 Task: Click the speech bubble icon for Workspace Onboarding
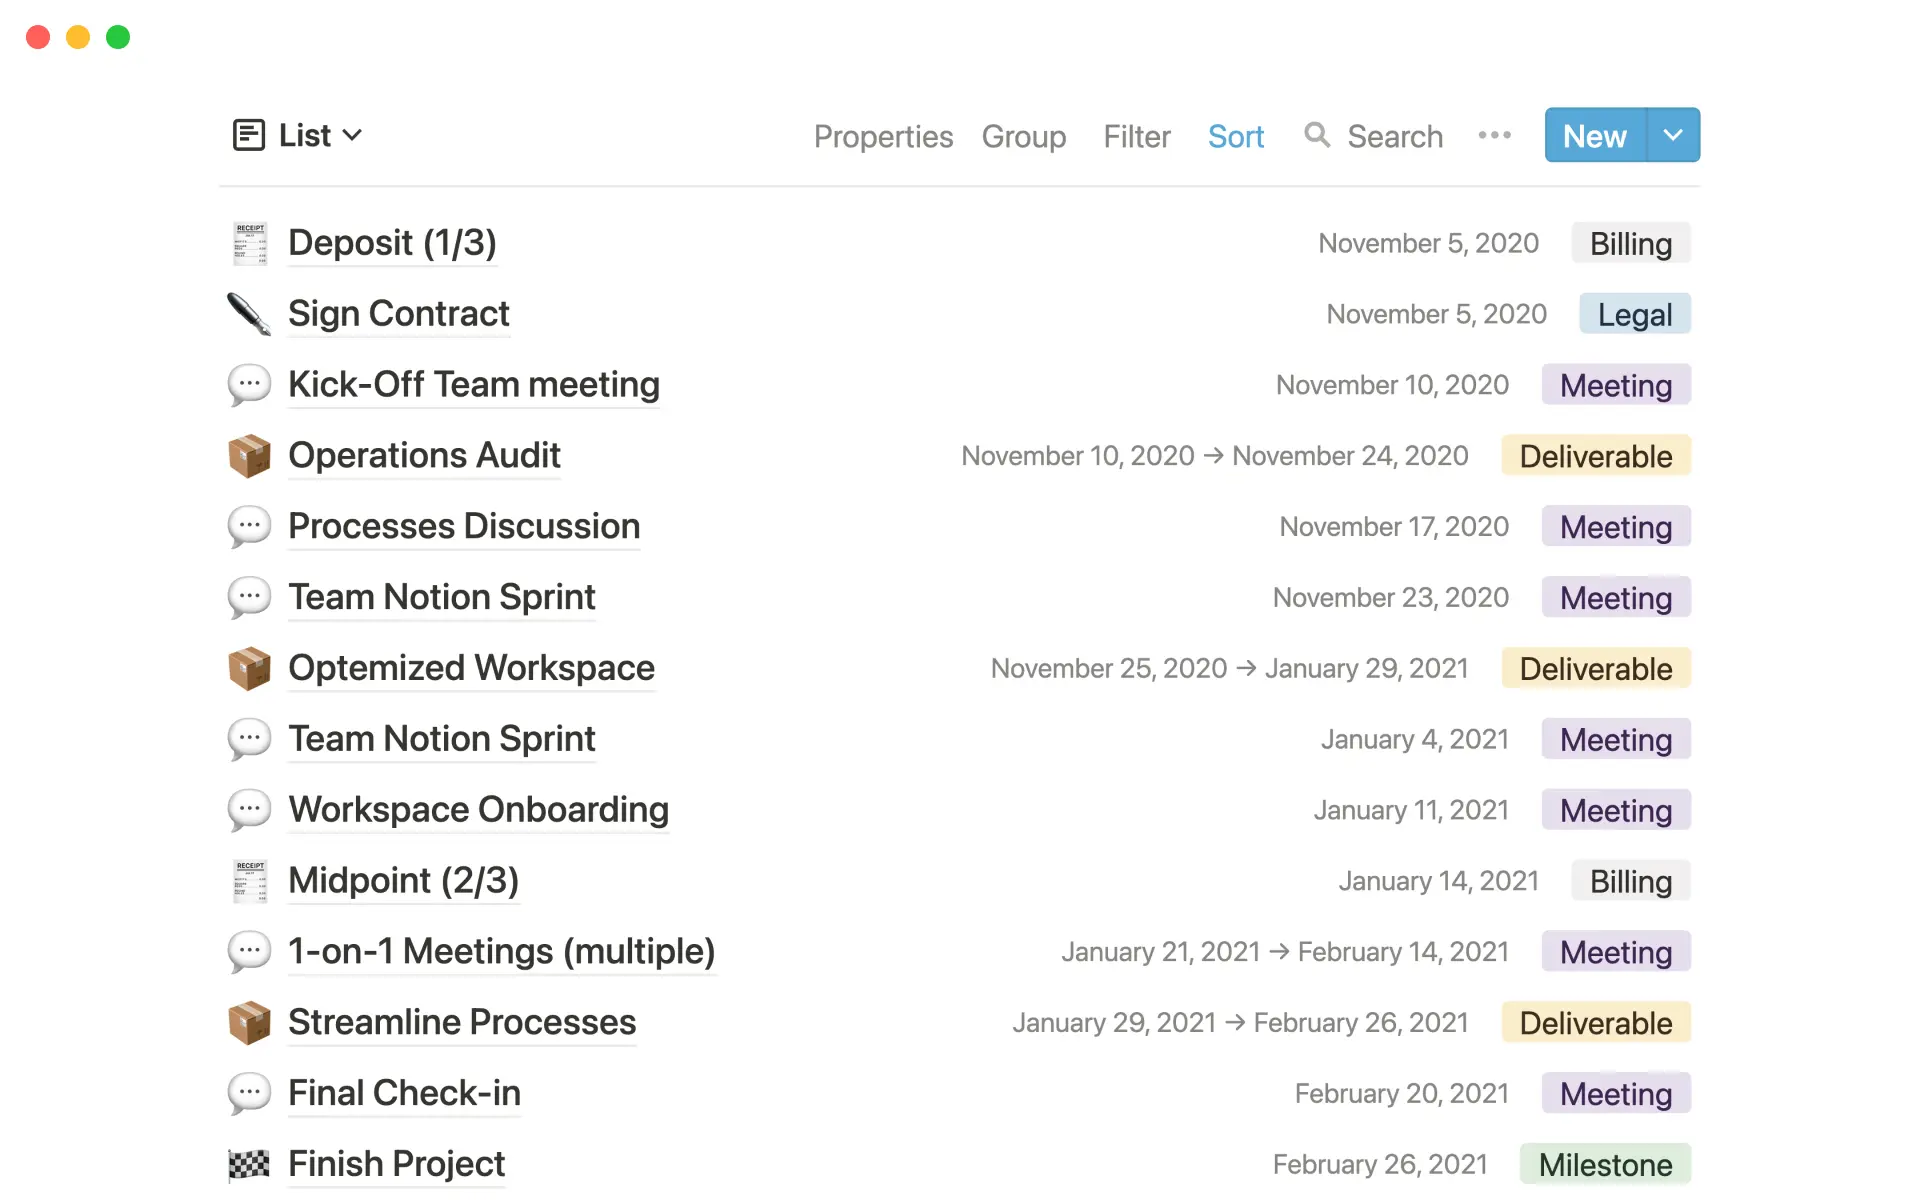[250, 809]
